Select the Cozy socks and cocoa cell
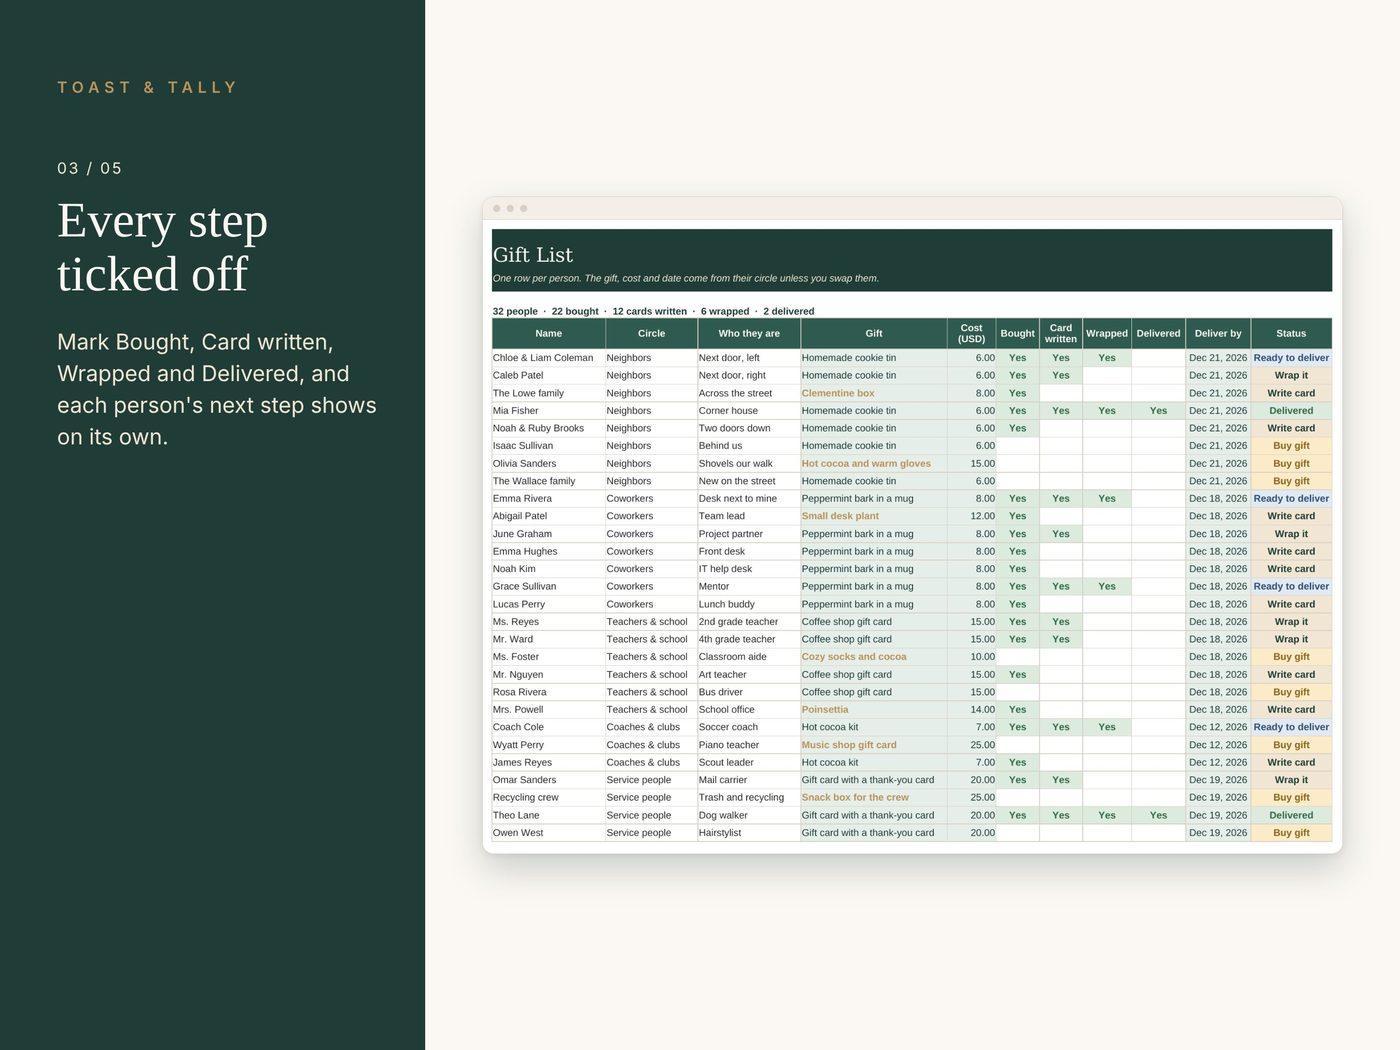Viewport: 1400px width, 1050px height. point(874,657)
